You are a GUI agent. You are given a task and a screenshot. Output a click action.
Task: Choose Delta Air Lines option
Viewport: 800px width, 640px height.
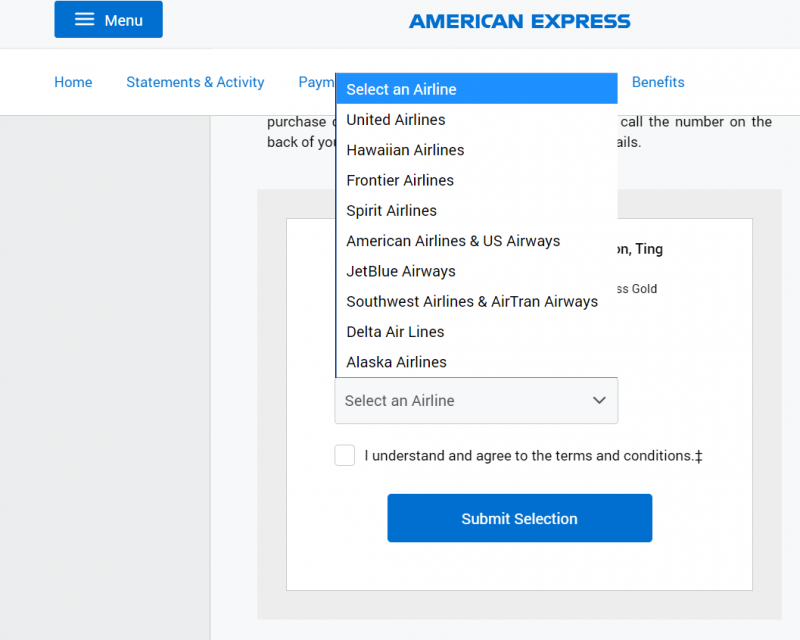click(x=395, y=332)
